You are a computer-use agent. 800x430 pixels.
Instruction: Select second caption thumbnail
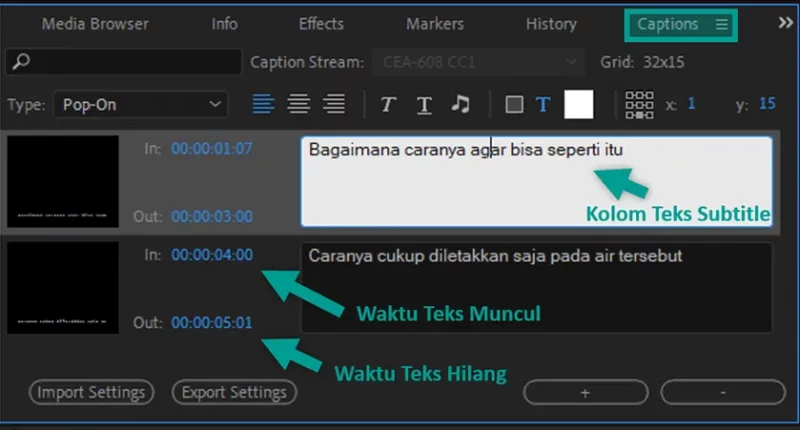tap(63, 288)
